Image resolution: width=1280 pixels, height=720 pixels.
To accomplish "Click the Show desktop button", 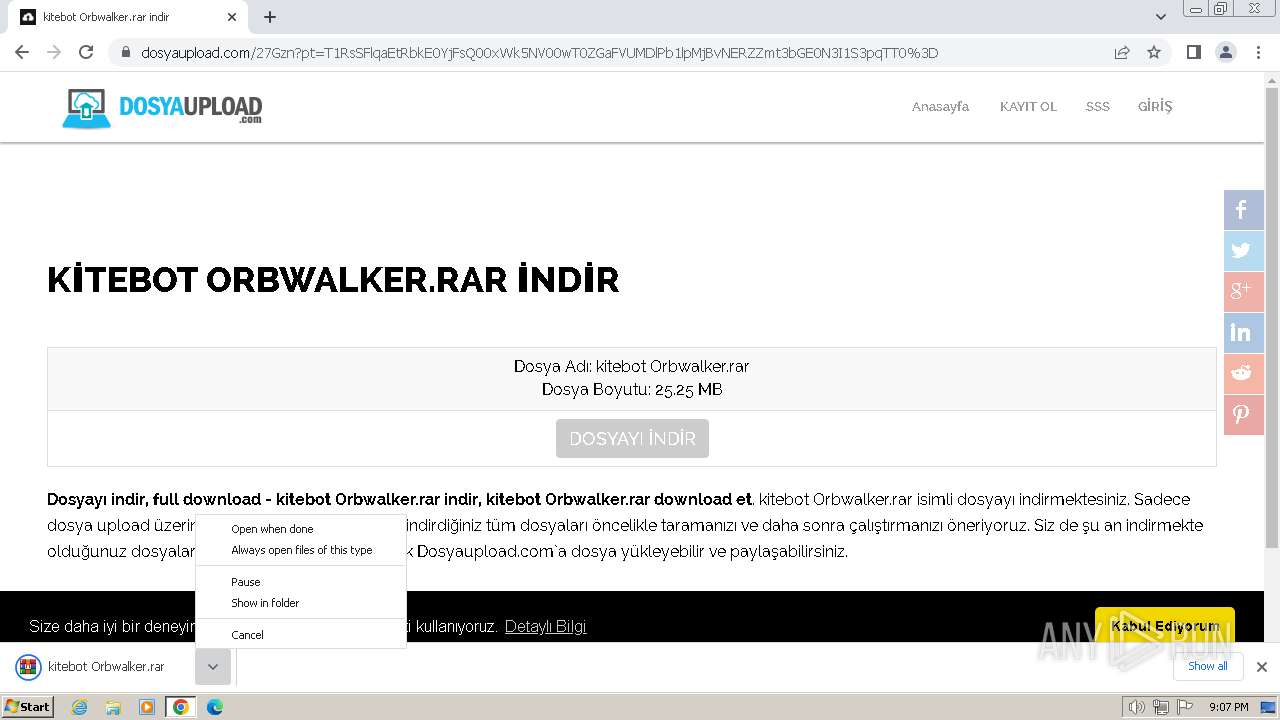I will point(1269,707).
